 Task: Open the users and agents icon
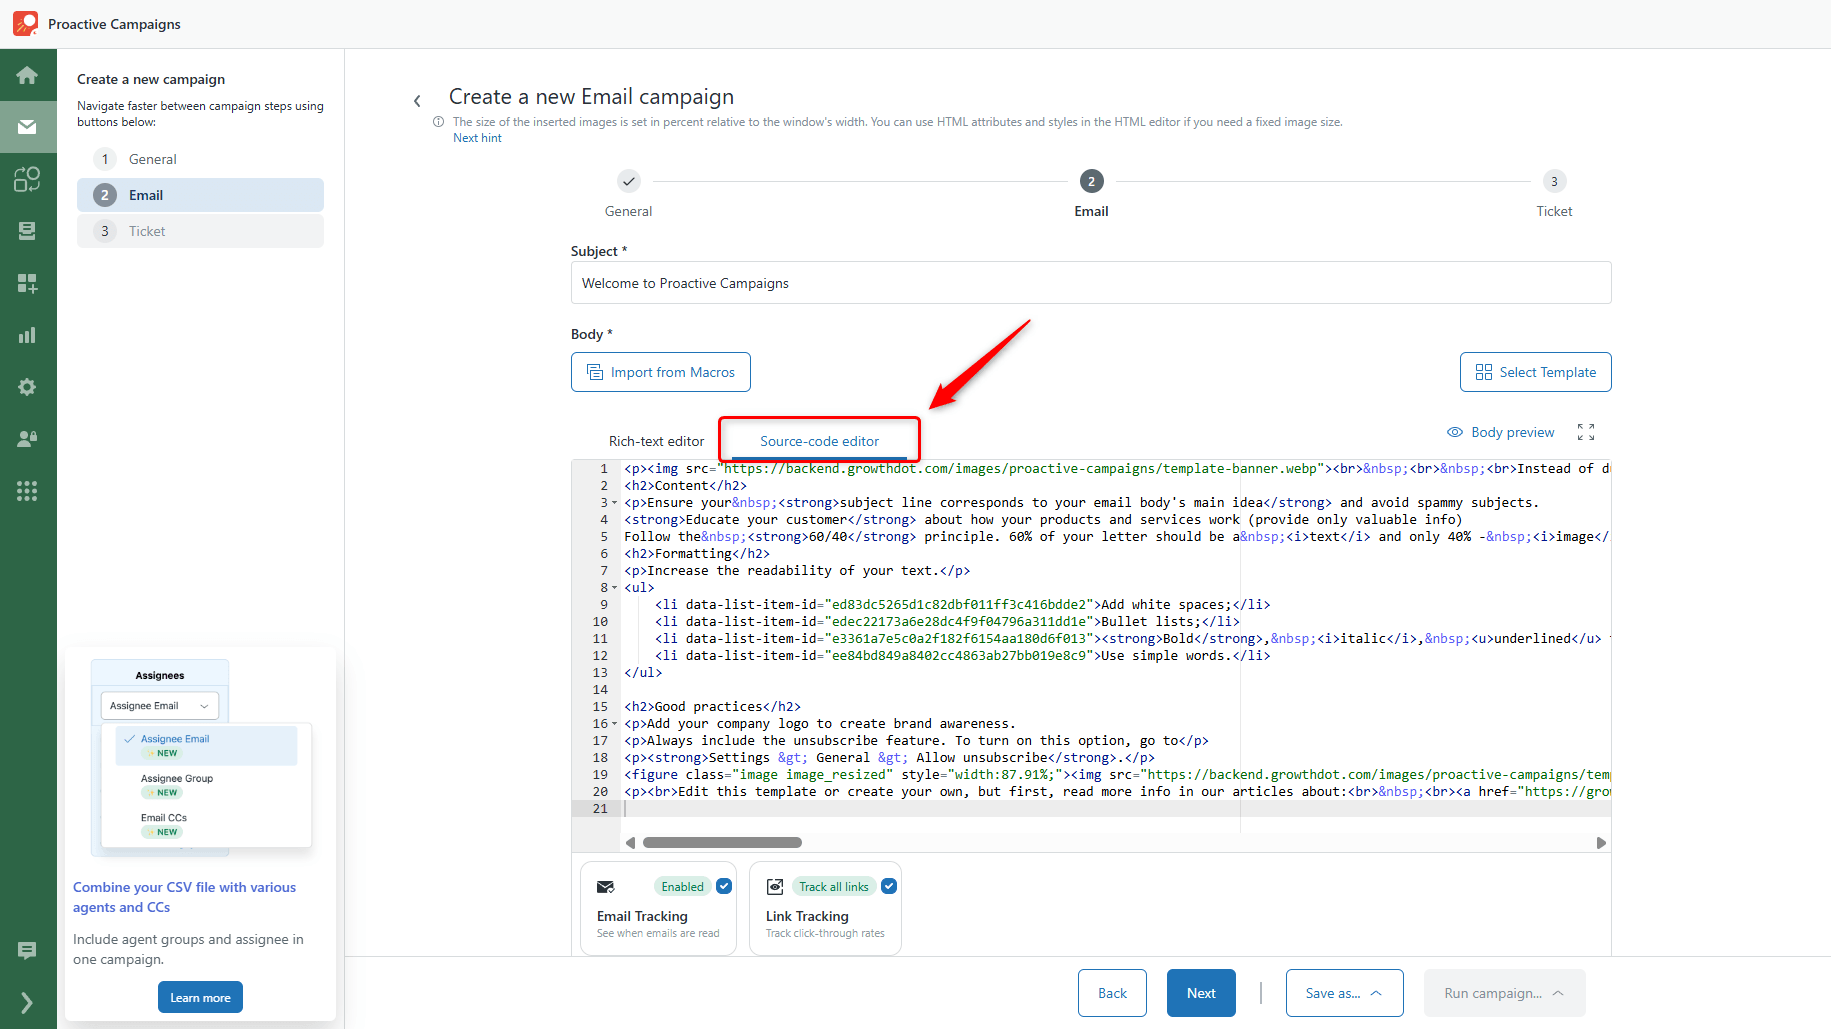click(x=27, y=439)
